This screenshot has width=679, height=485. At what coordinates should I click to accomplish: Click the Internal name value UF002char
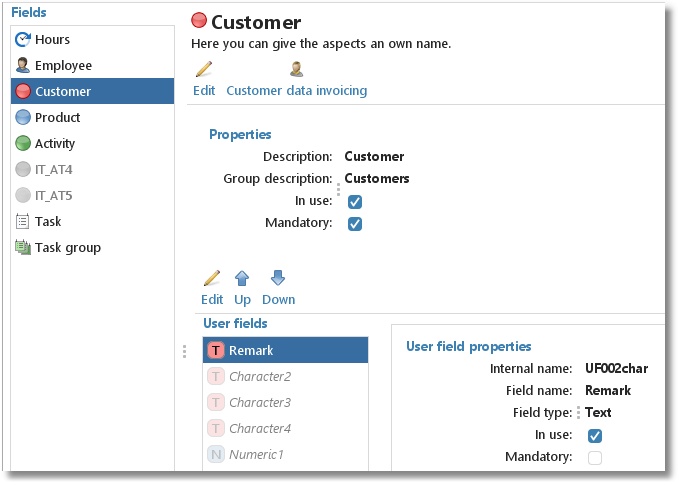[617, 369]
